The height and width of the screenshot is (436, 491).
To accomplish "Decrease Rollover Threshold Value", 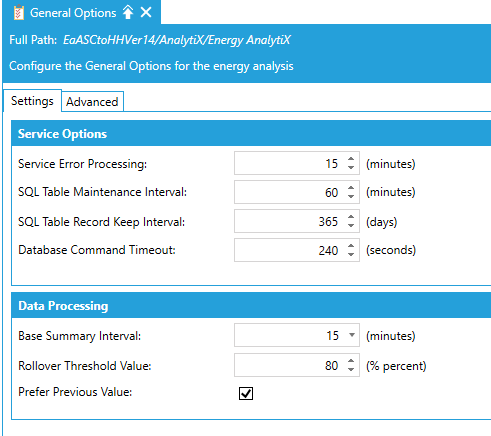I will tap(351, 369).
